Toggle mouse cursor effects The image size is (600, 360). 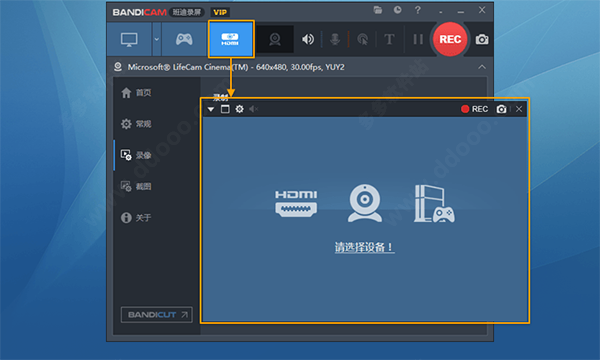coord(362,39)
